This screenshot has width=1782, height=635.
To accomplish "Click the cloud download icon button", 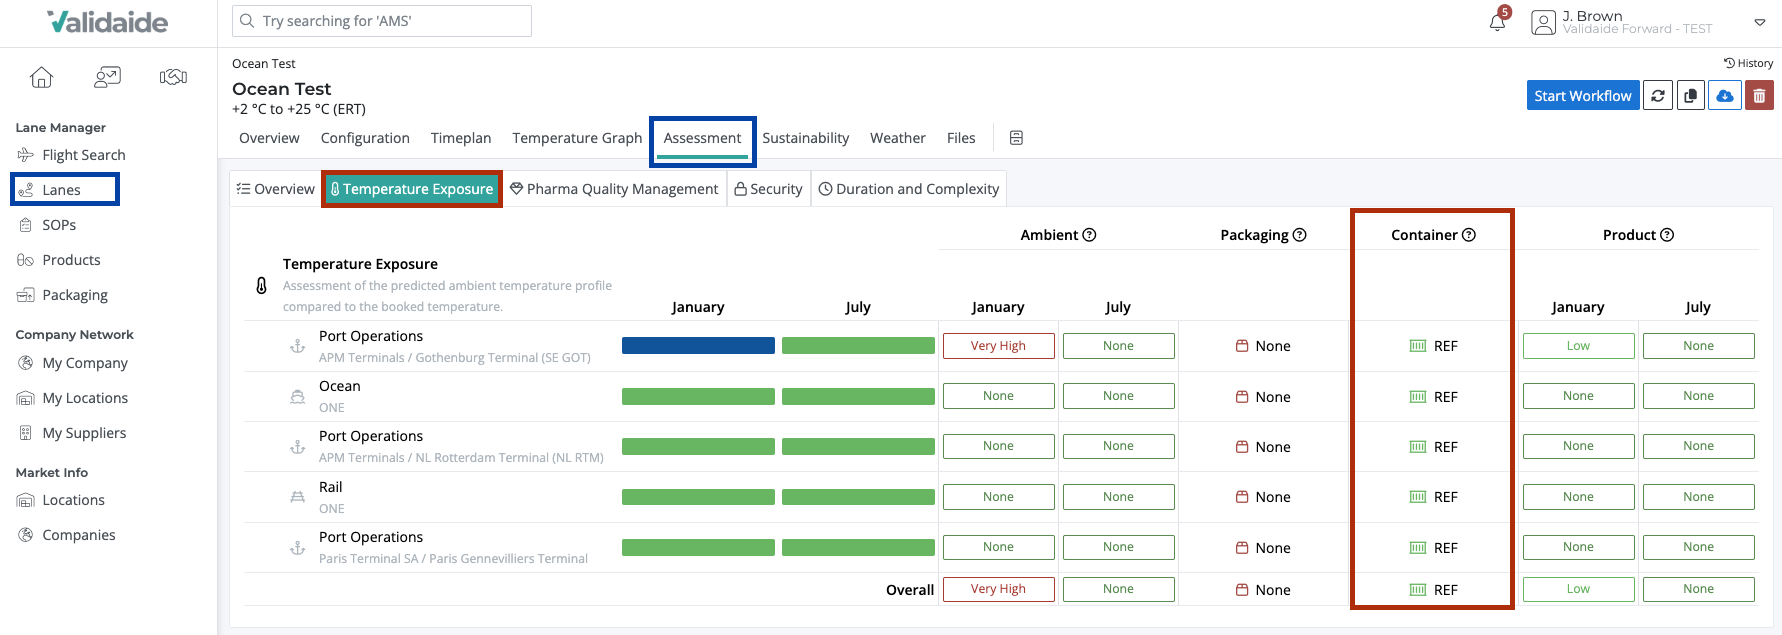I will point(1725,96).
